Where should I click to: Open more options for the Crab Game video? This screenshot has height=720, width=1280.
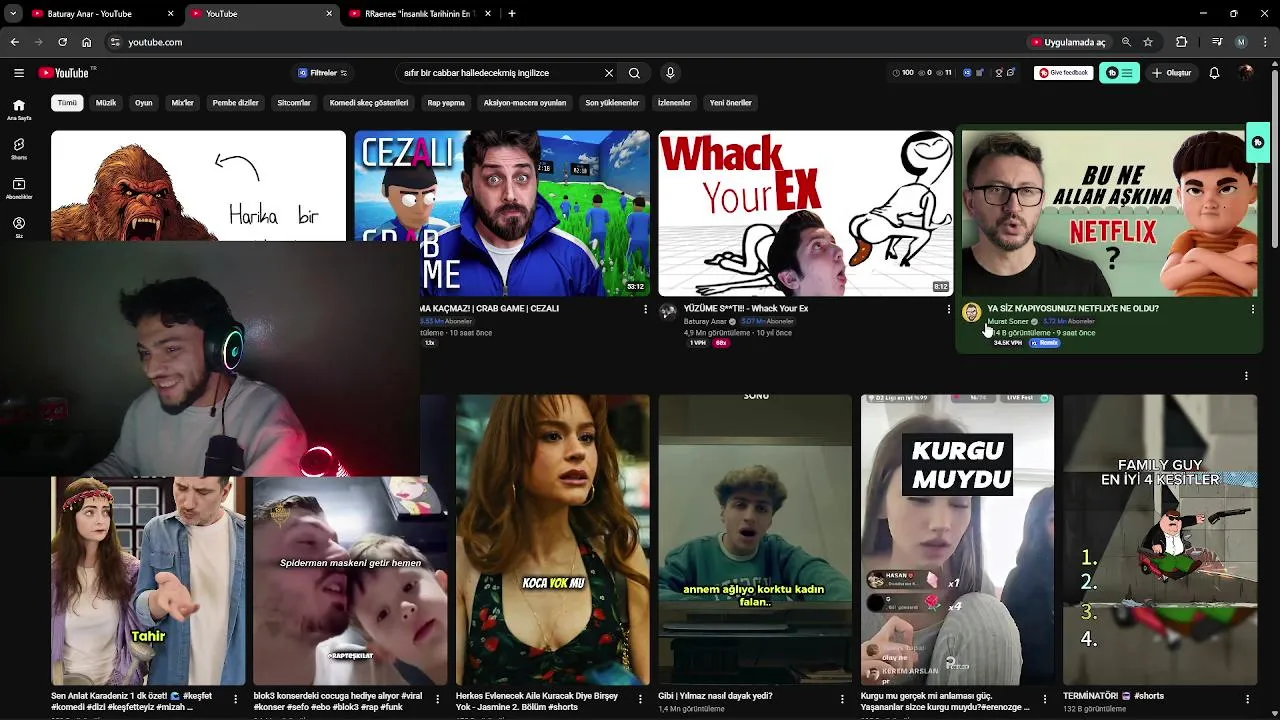coord(645,310)
